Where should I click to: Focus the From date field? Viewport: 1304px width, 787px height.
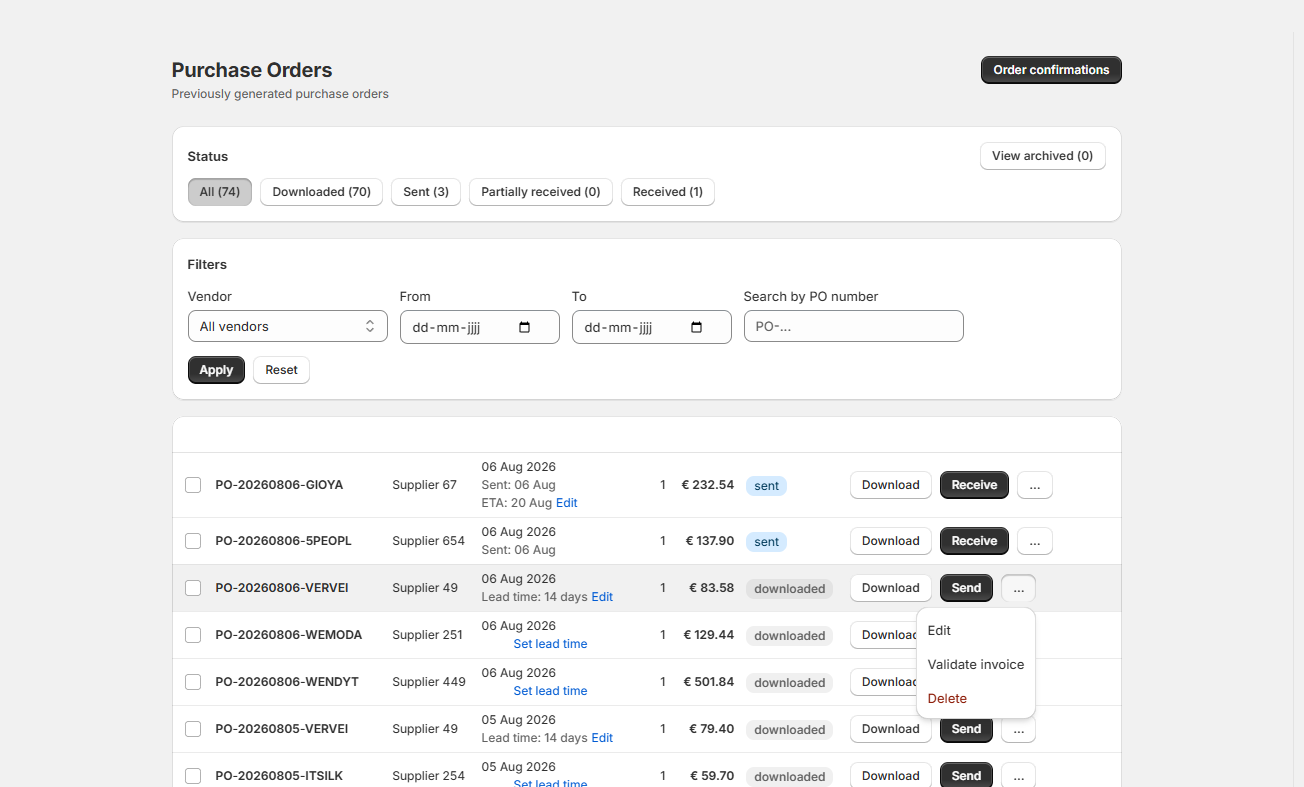(x=480, y=327)
